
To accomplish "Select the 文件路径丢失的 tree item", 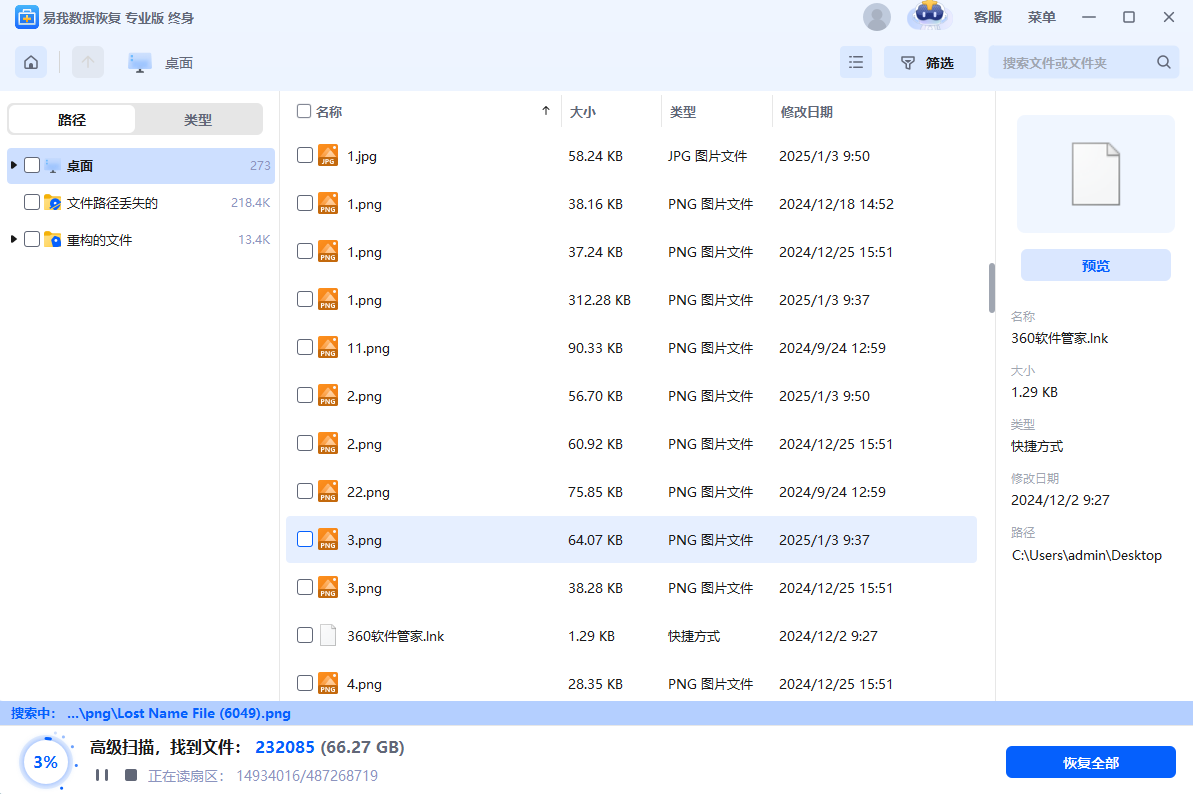I will (x=112, y=202).
